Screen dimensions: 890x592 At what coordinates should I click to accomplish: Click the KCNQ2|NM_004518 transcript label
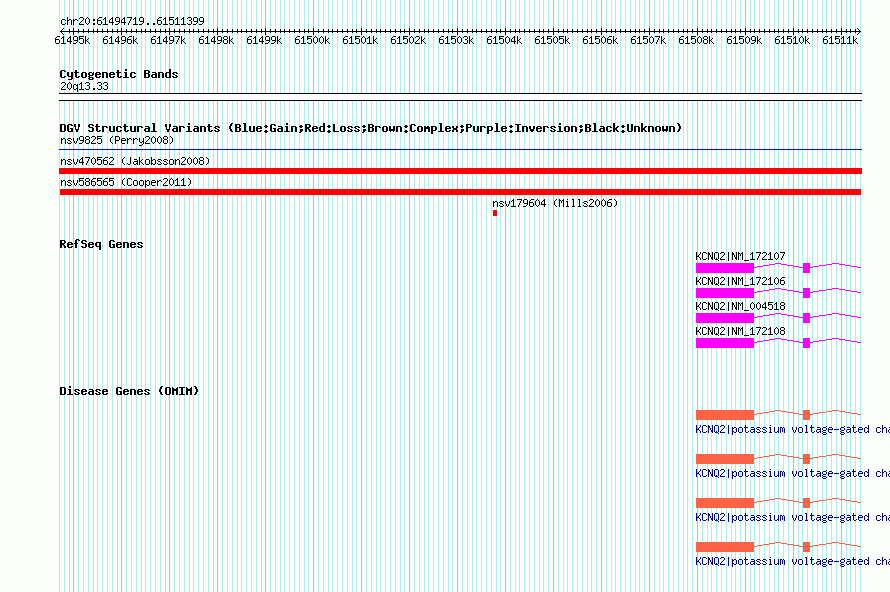click(740, 307)
